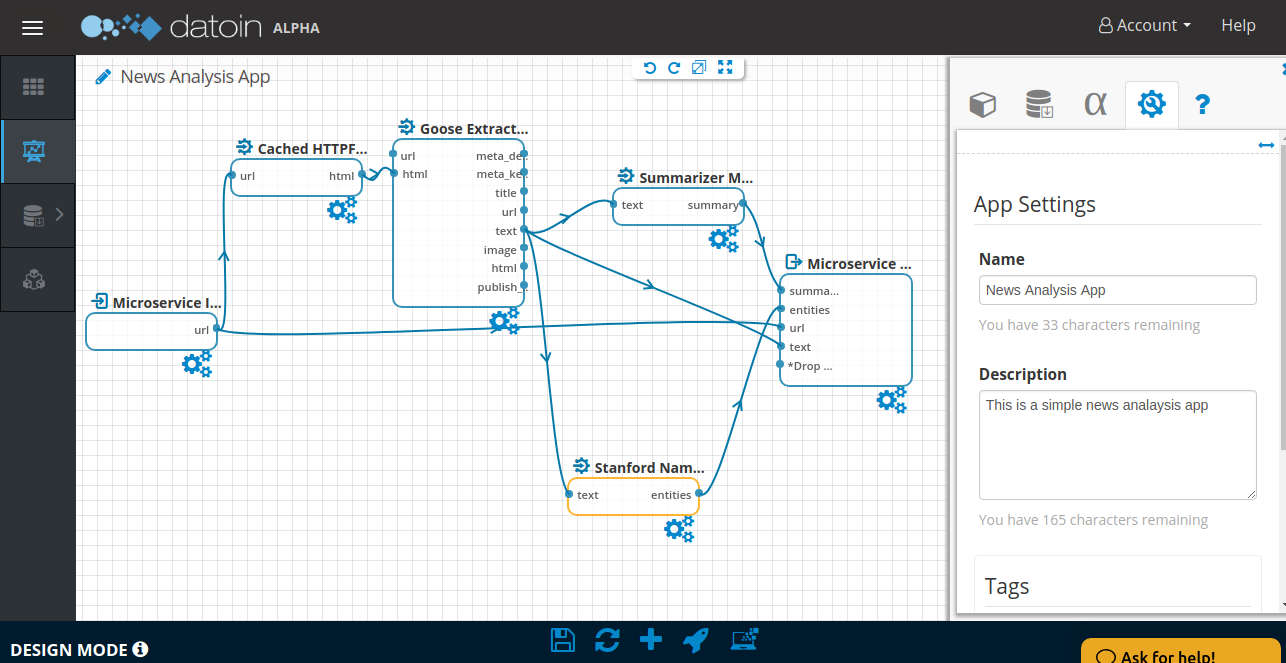Click the app Name input field
Image resolution: width=1286 pixels, height=663 pixels.
click(1118, 290)
